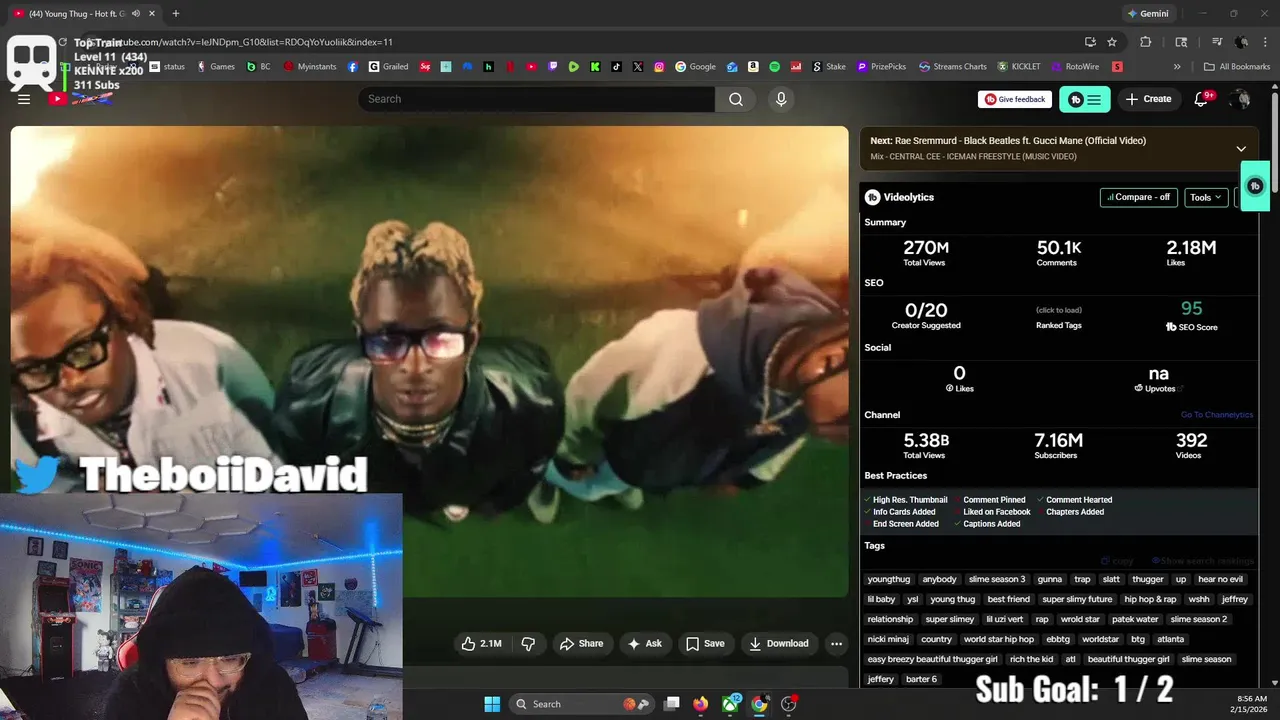
Task: Toggle Compare - off in Videolytics
Action: click(x=1138, y=197)
